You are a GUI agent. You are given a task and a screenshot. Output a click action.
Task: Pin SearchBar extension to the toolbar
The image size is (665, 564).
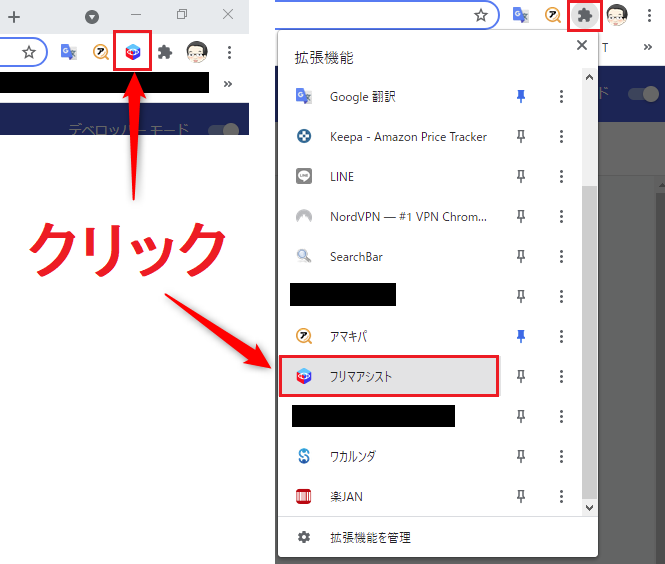point(521,256)
